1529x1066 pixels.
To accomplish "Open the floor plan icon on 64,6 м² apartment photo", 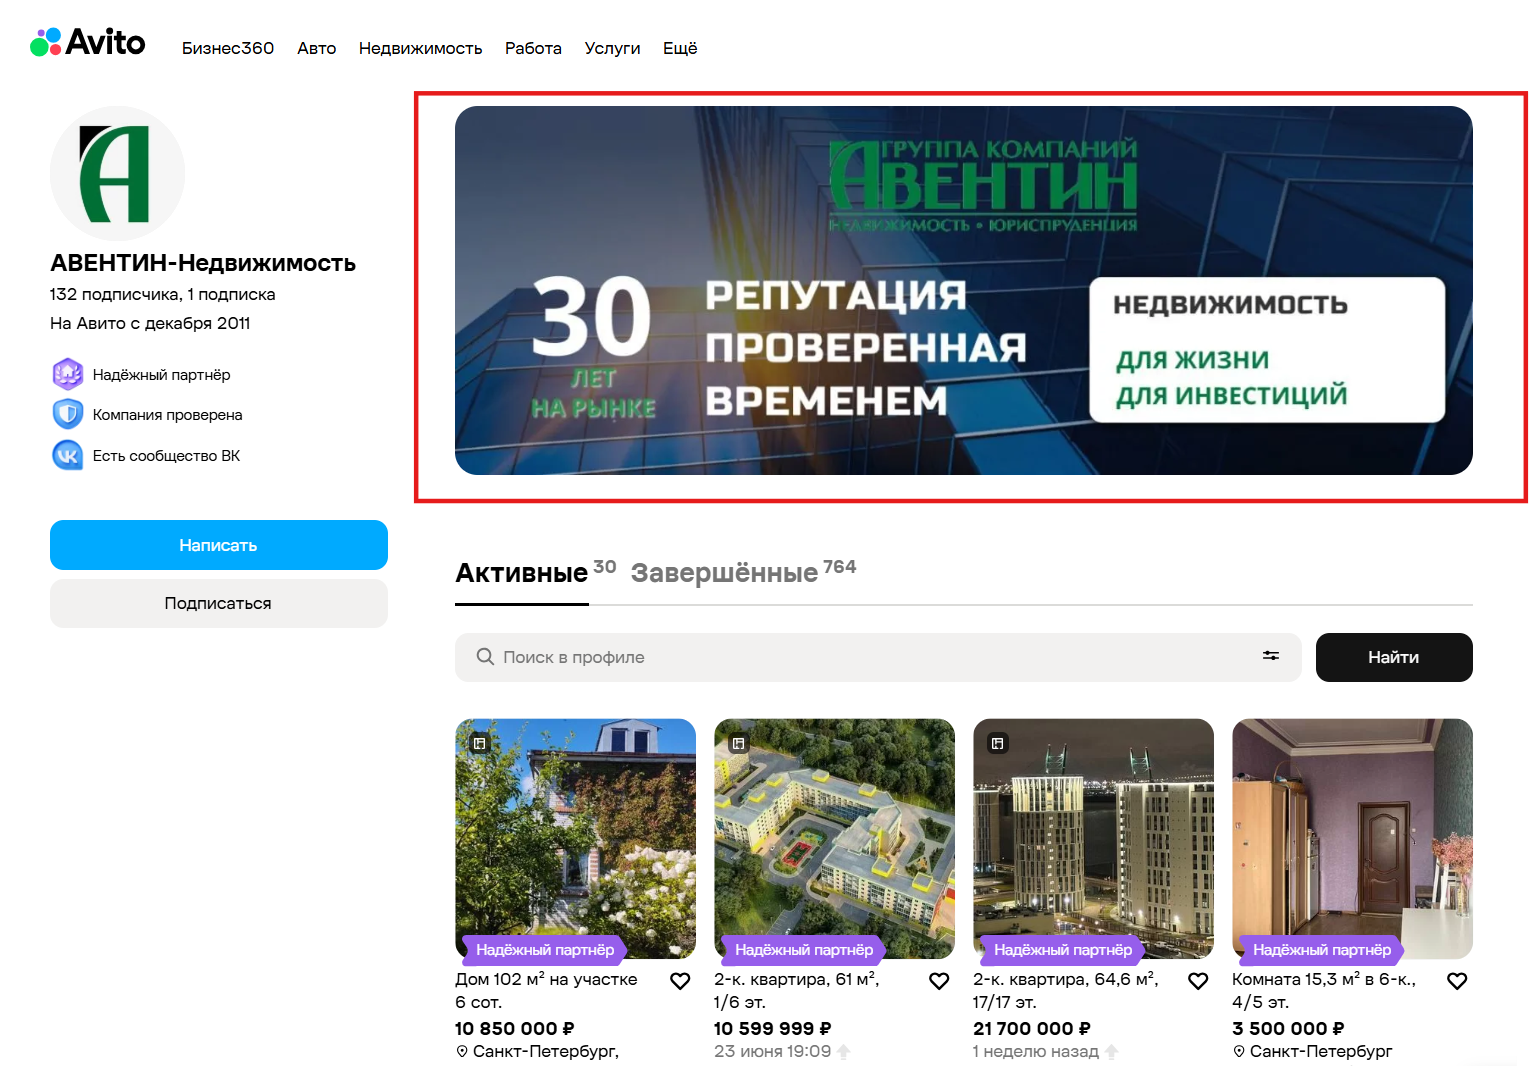I will tap(997, 743).
